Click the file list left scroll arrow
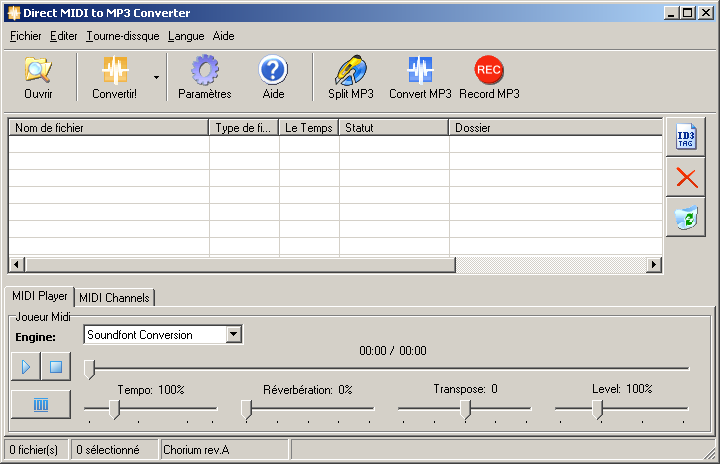 pyautogui.click(x=17, y=265)
